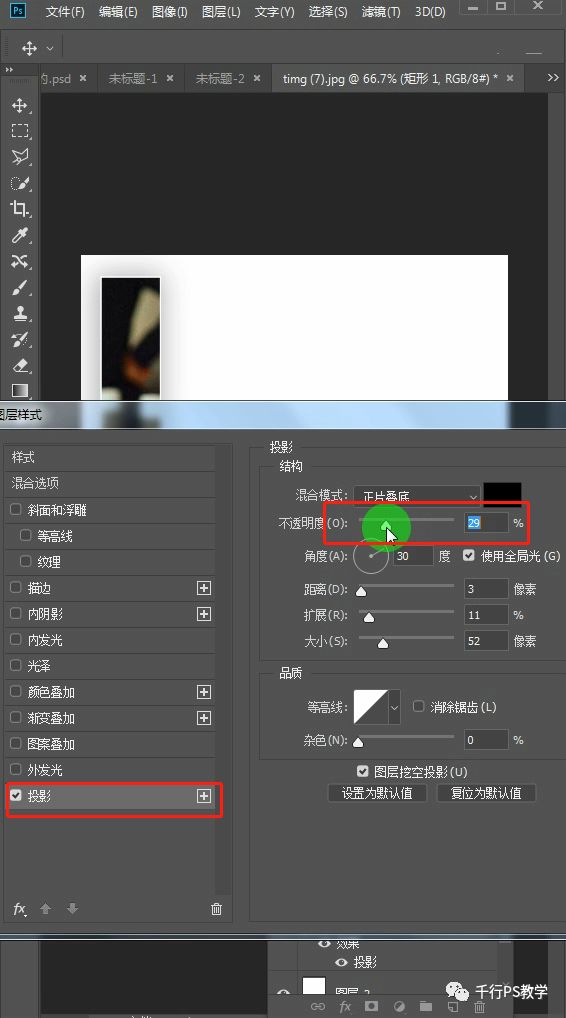Open the 等高线 contour picker arrow
Screen dimensions: 566x1018
[395, 706]
